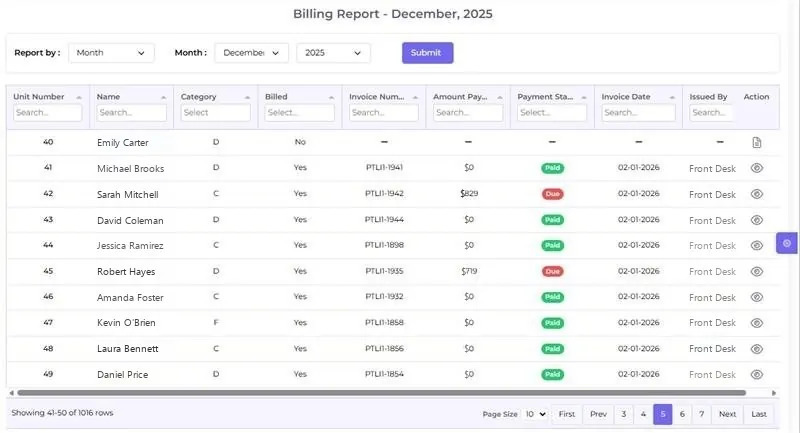View invoice for Michael Brooks
The height and width of the screenshot is (433, 800).
click(x=757, y=168)
